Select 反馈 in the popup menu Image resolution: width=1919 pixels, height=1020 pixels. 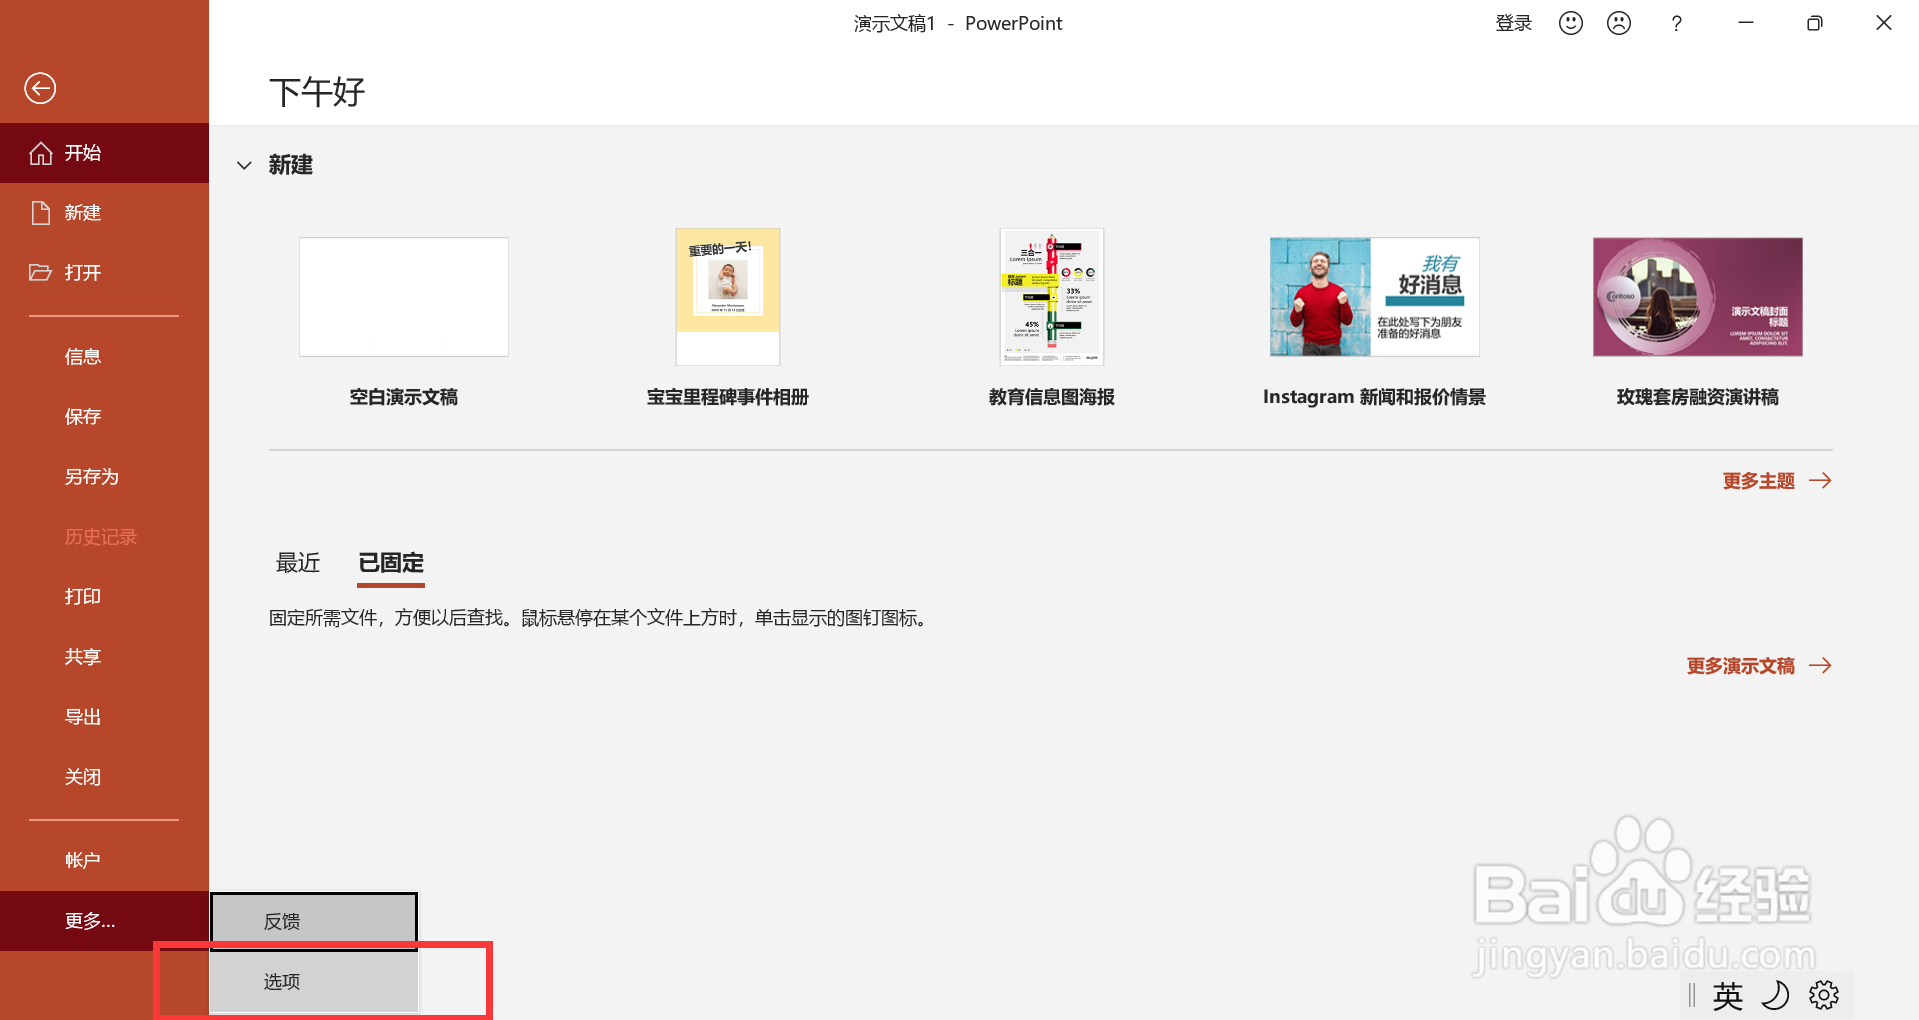point(313,921)
